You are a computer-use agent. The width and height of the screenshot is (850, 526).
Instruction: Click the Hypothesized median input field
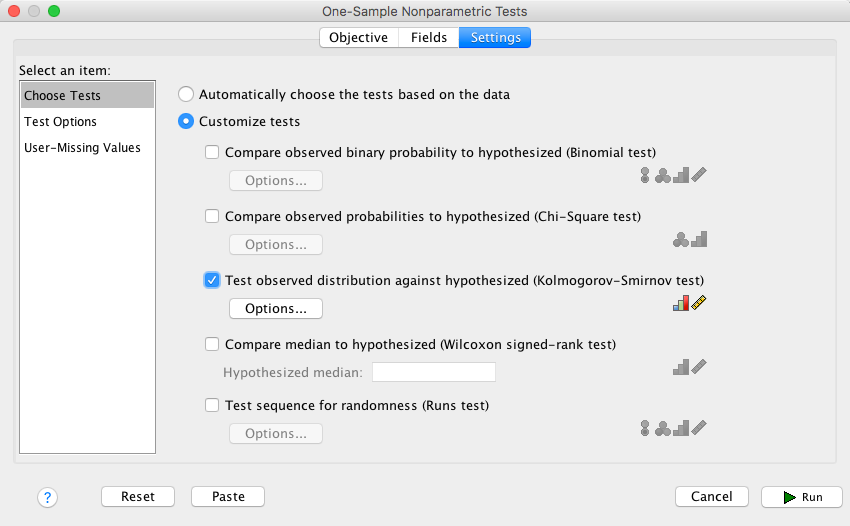(x=434, y=372)
